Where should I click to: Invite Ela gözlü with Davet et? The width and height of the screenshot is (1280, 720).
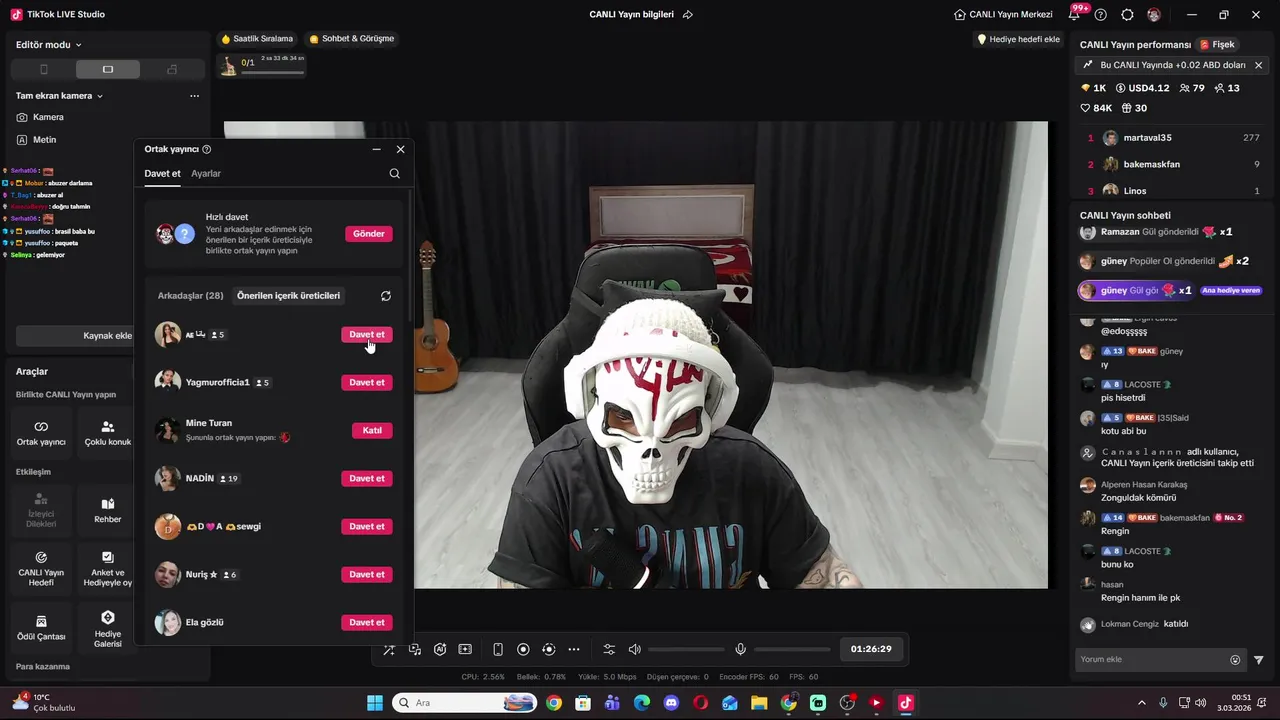pyautogui.click(x=367, y=623)
